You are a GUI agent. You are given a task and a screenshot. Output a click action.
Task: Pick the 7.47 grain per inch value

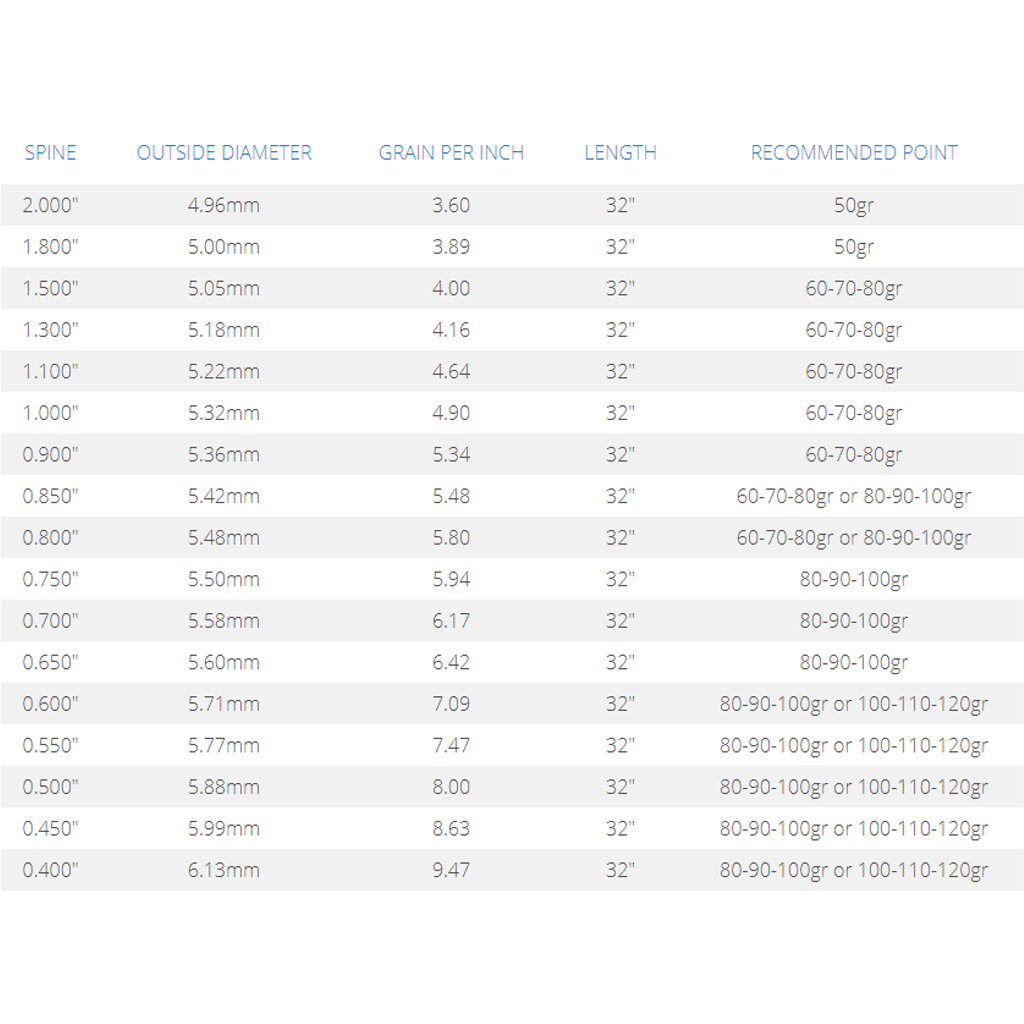coord(451,745)
